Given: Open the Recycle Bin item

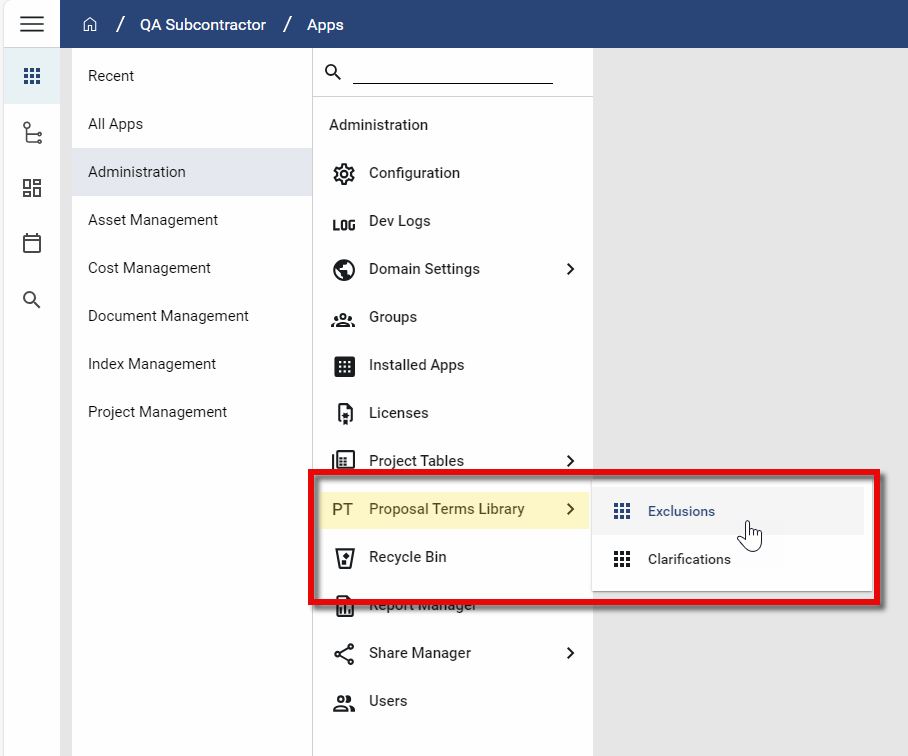Looking at the screenshot, I should tap(407, 557).
